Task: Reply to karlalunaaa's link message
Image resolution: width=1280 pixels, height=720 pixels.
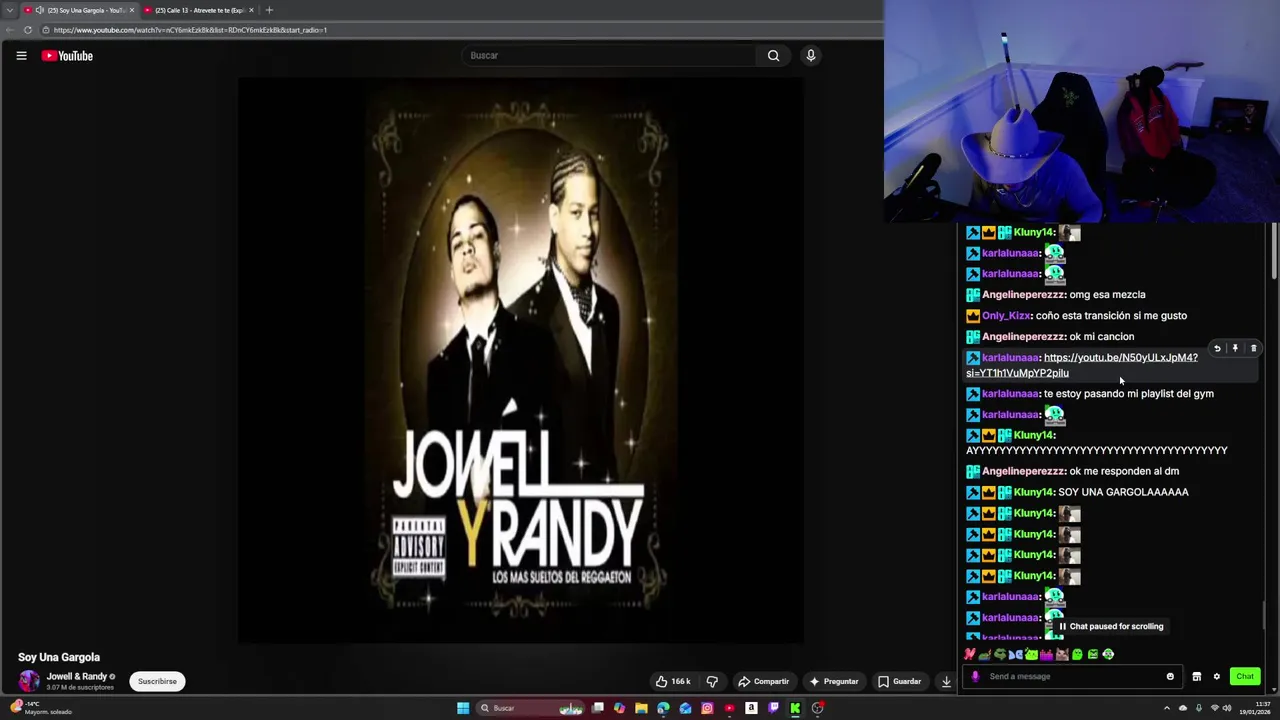Action: 1217,348
